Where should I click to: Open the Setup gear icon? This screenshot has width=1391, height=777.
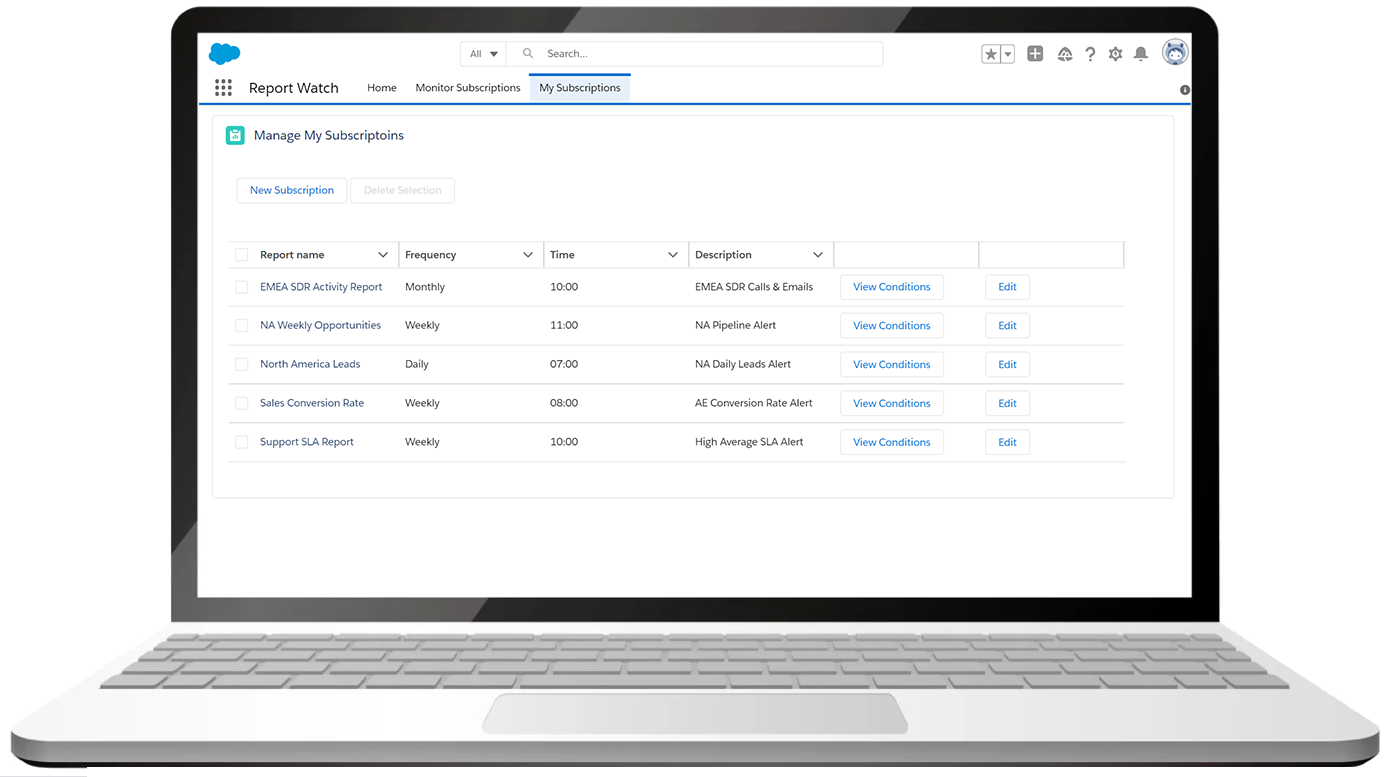click(x=1115, y=54)
